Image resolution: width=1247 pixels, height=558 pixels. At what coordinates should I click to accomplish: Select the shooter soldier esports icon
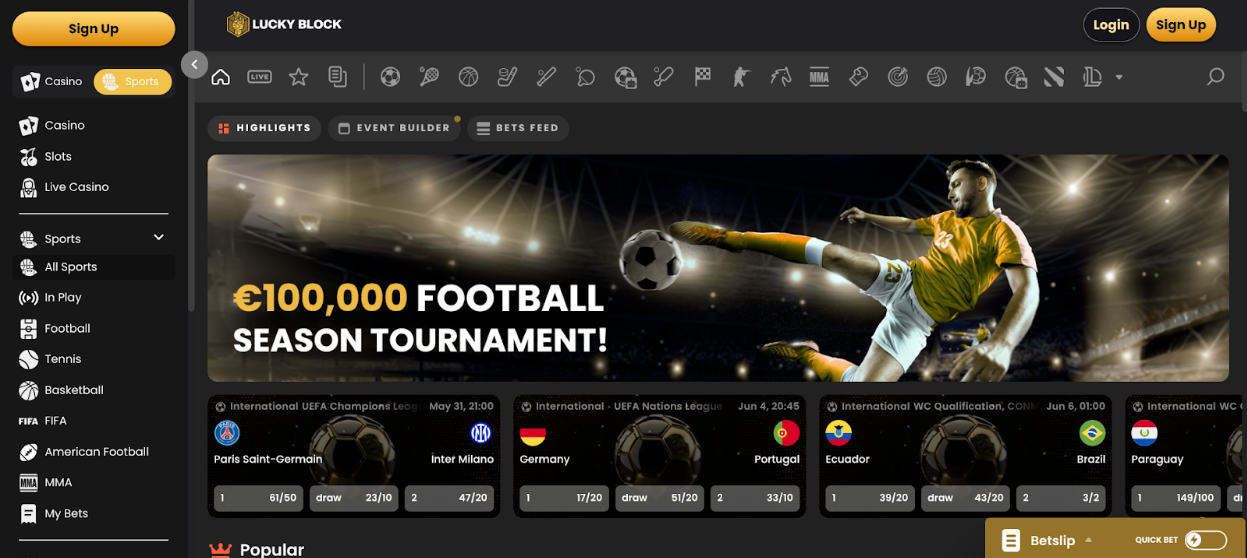[x=741, y=77]
